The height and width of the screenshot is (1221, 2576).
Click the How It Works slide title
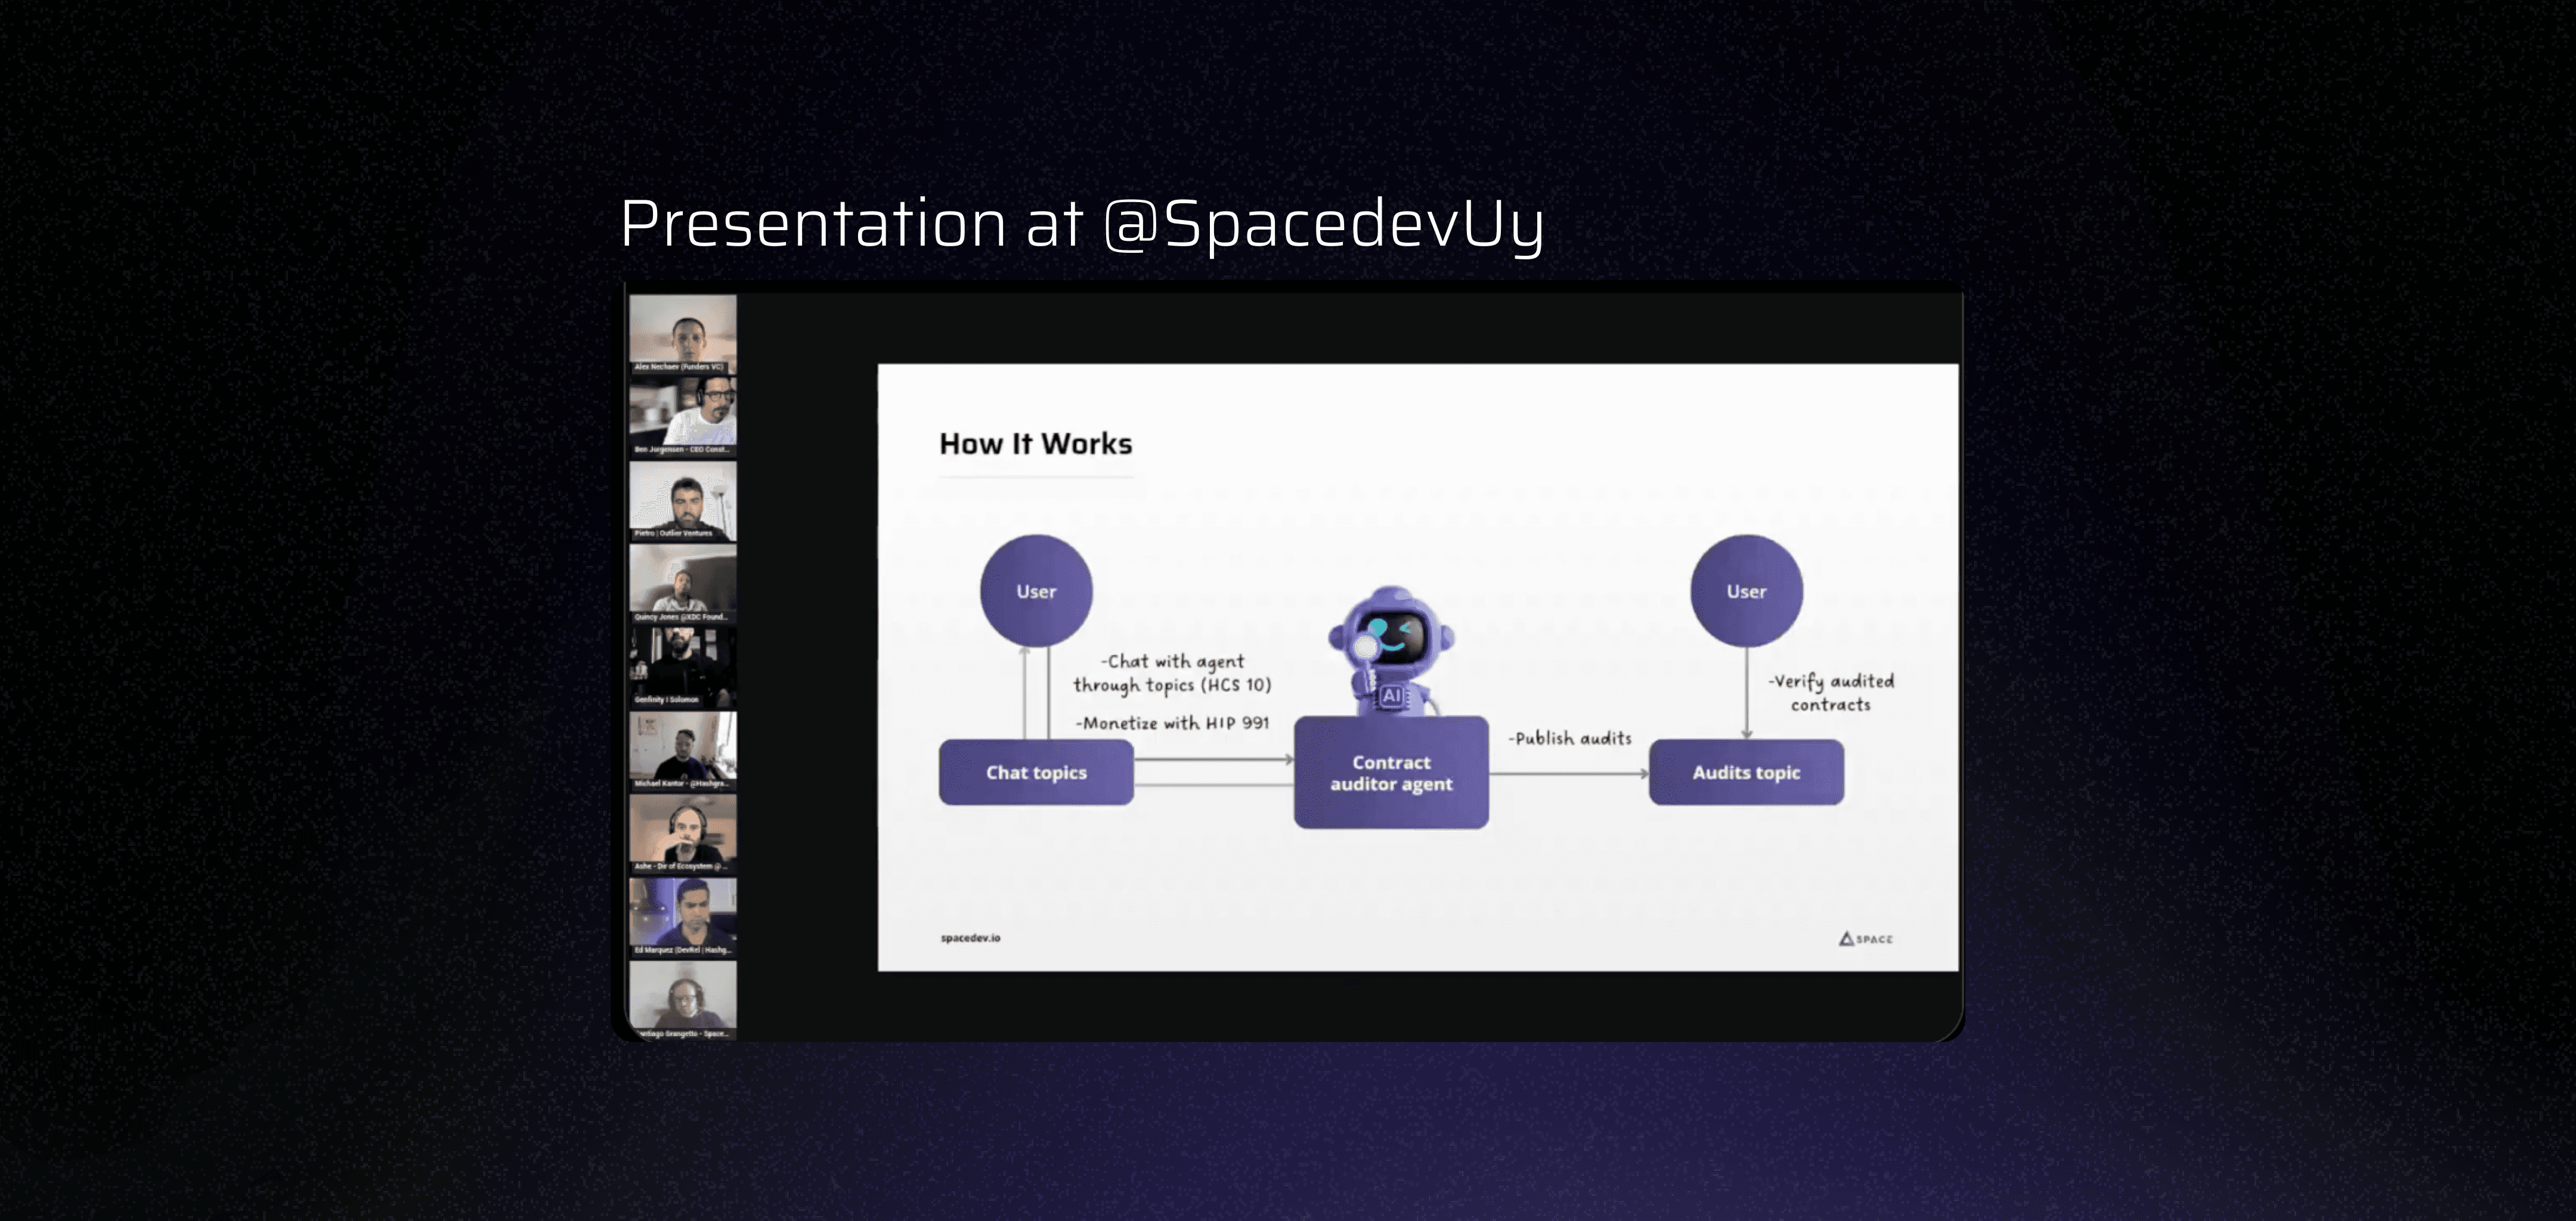tap(1035, 444)
